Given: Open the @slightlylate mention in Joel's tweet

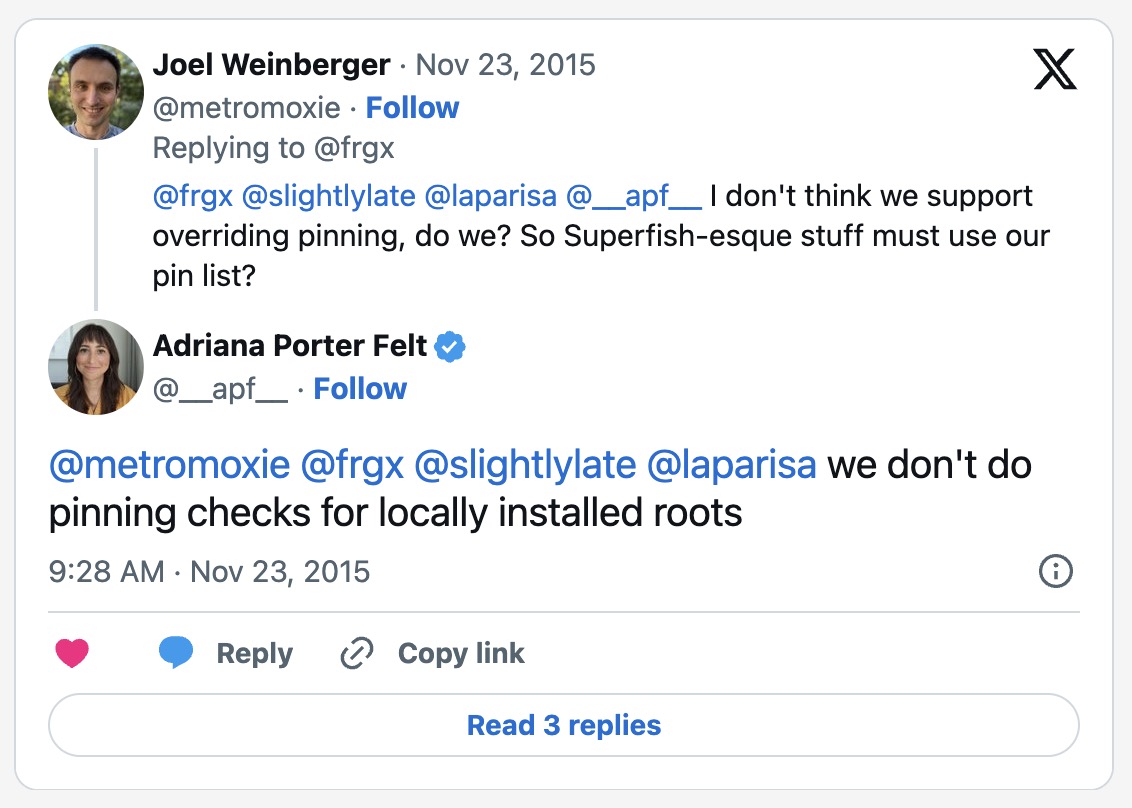Looking at the screenshot, I should coord(329,196).
